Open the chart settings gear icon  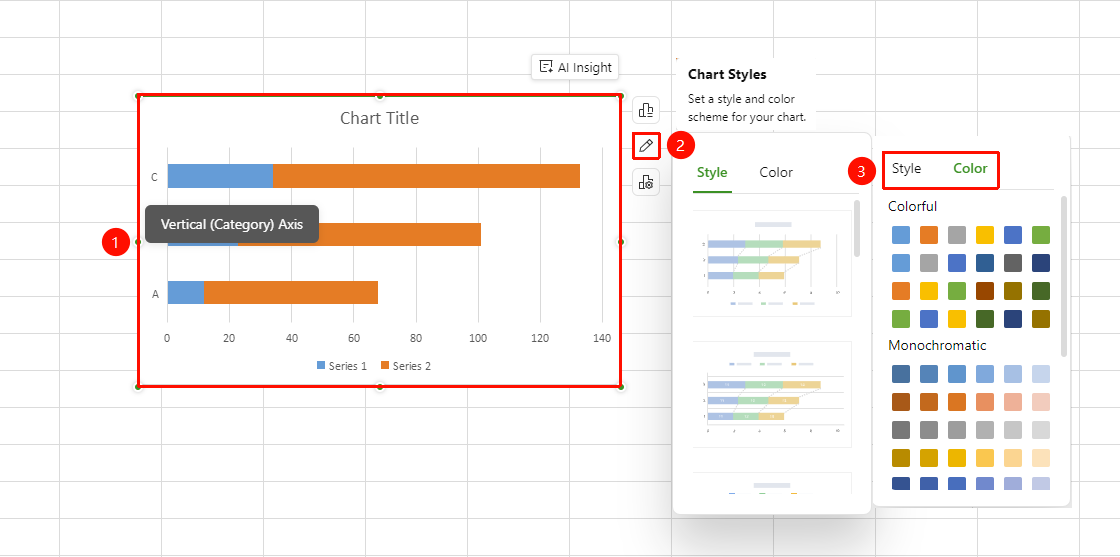coord(646,182)
